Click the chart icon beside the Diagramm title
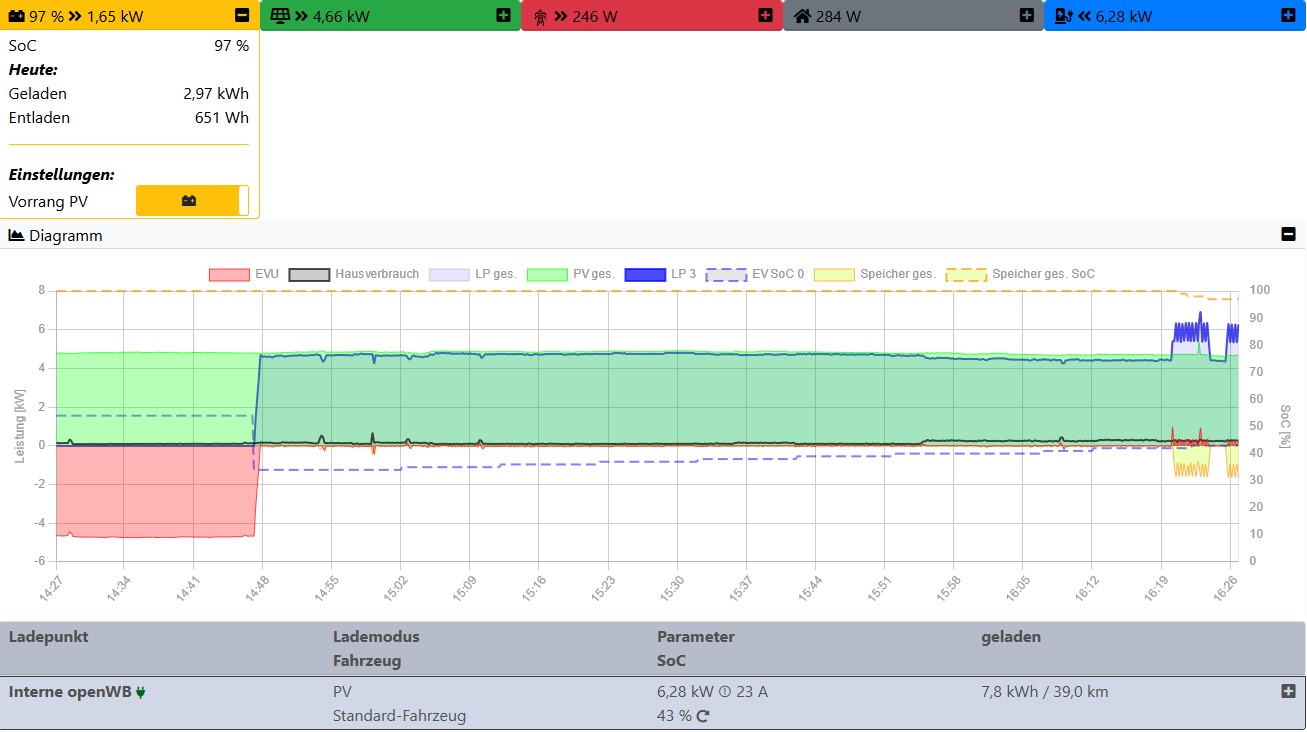The height and width of the screenshot is (732, 1307). point(16,236)
